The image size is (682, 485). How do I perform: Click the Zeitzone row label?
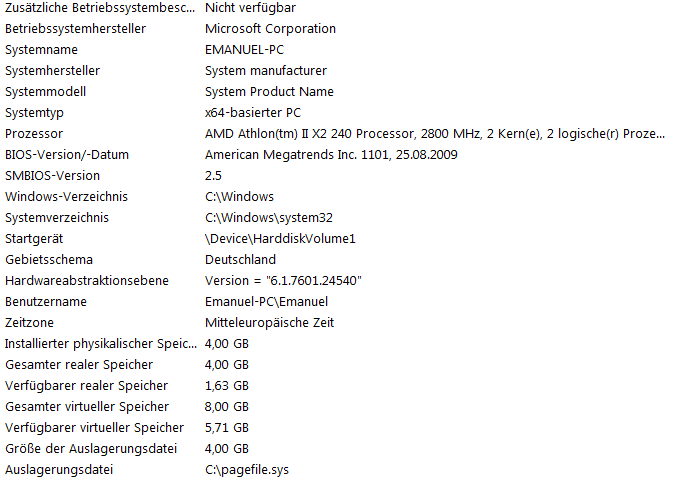(29, 323)
